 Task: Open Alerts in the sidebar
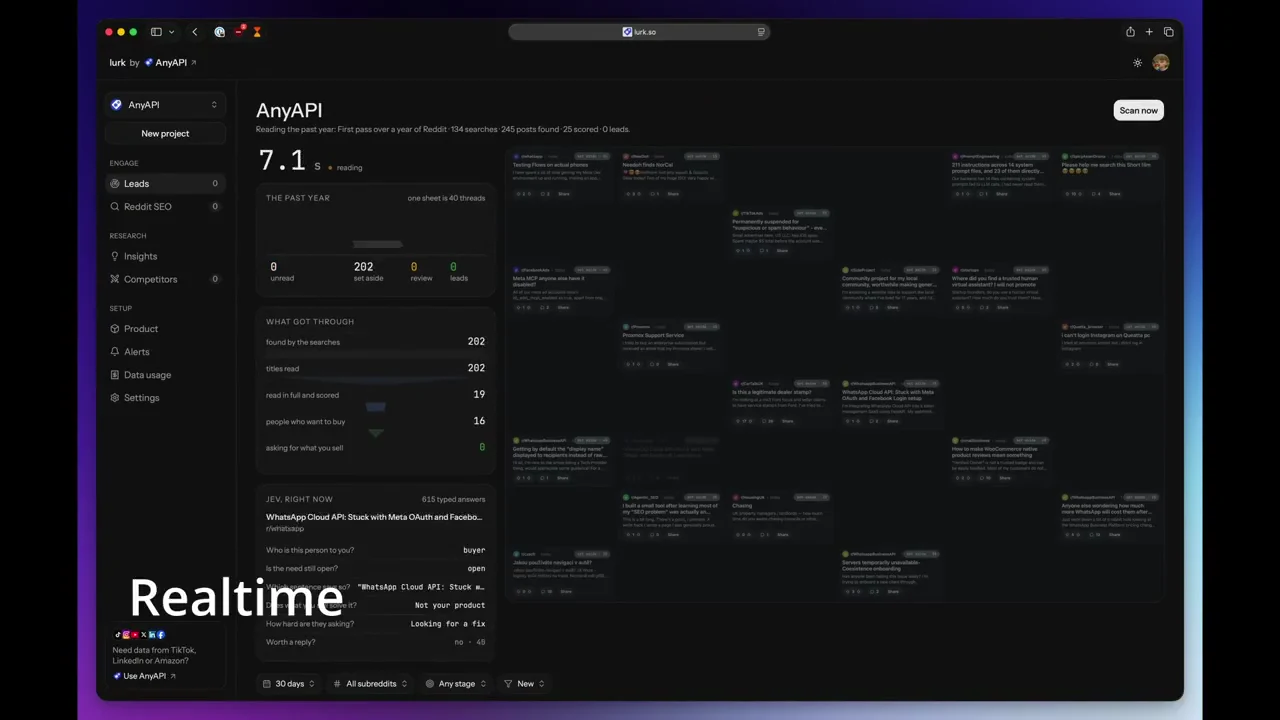coord(165,352)
